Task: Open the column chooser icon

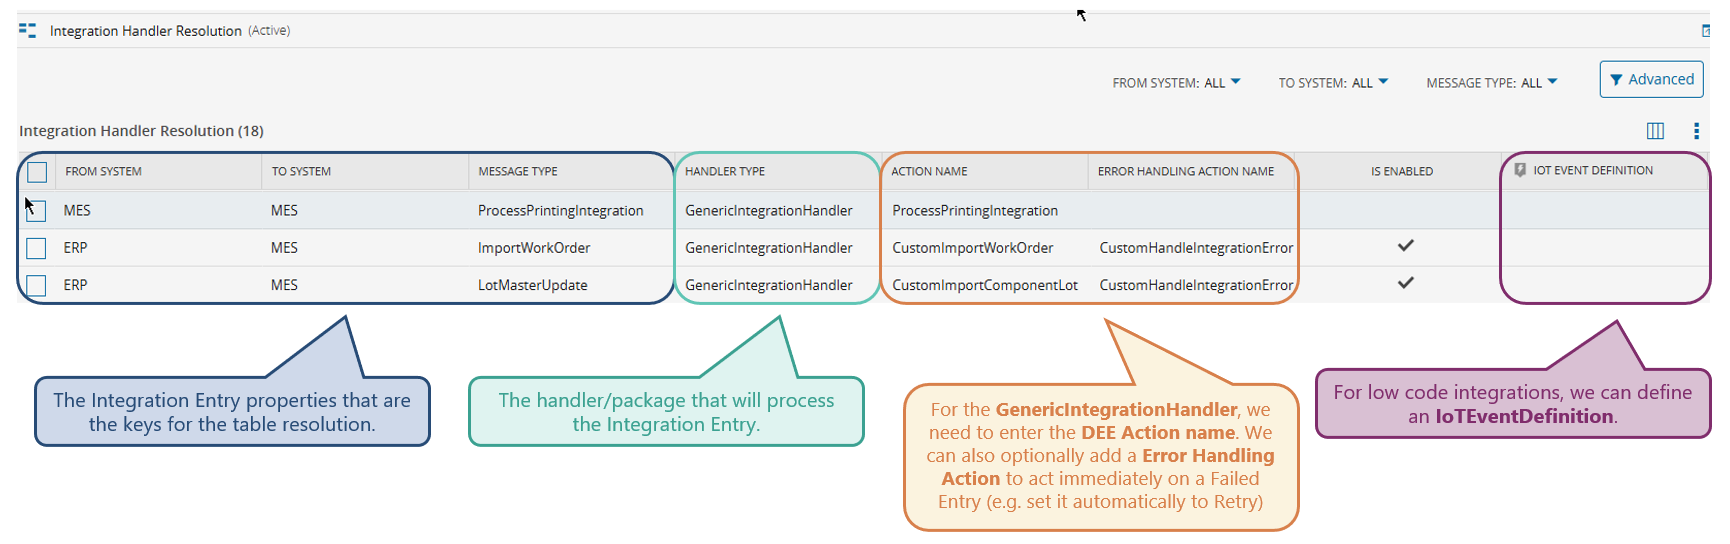Action: [1655, 131]
